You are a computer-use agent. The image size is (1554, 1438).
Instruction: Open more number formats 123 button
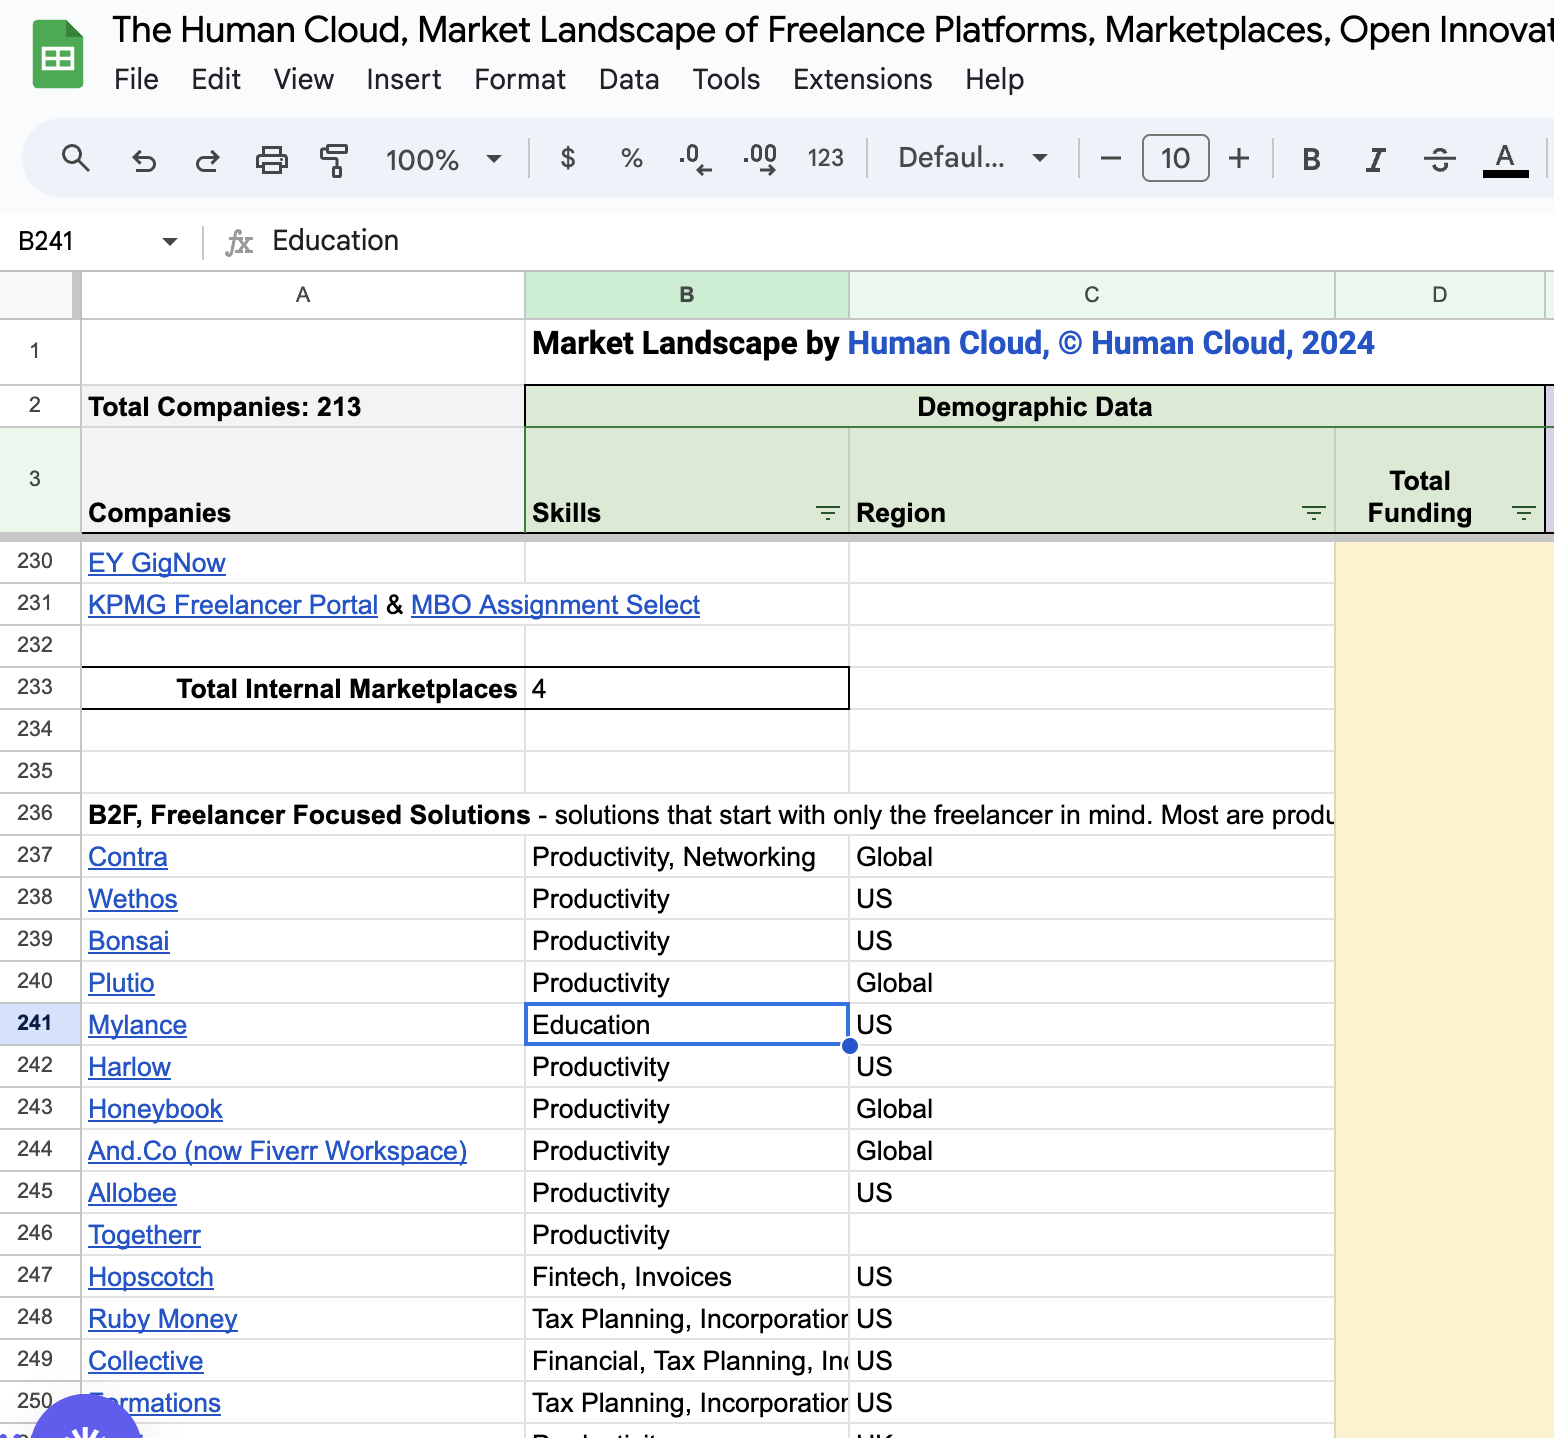pyautogui.click(x=826, y=158)
